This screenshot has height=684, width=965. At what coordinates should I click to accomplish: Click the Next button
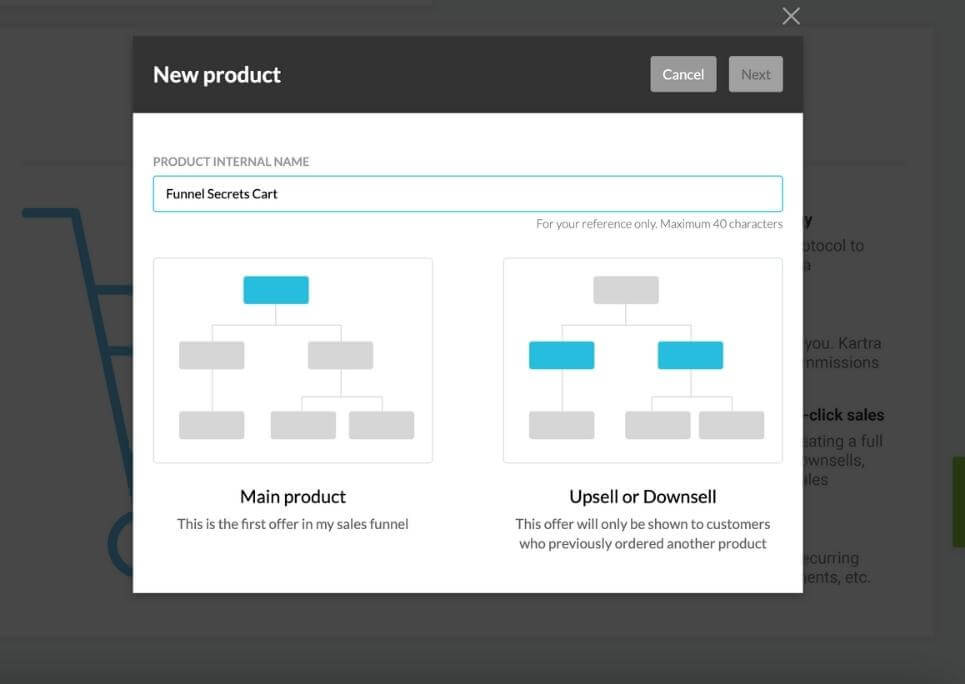pyautogui.click(x=755, y=74)
